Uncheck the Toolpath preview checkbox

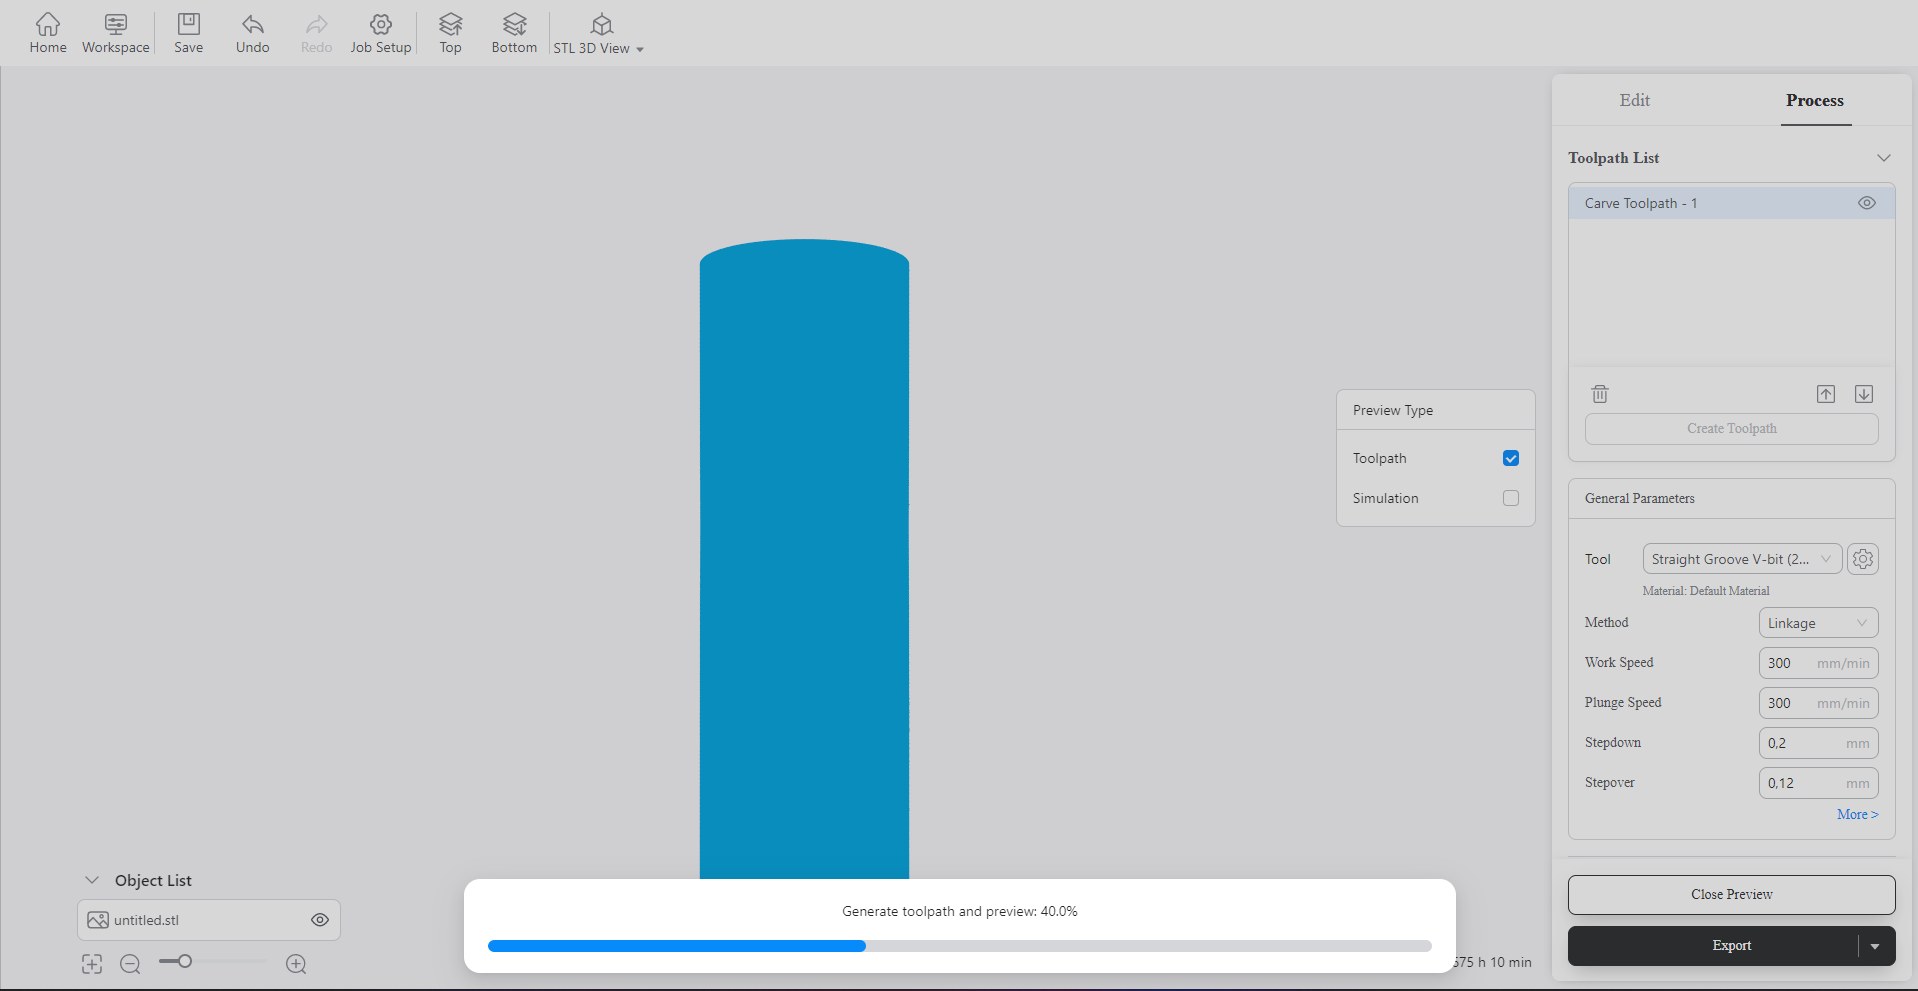[x=1511, y=458]
